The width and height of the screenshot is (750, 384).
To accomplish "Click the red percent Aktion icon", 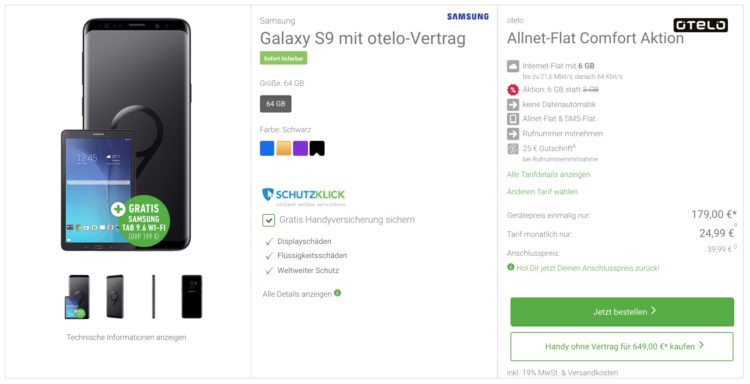I will point(513,89).
